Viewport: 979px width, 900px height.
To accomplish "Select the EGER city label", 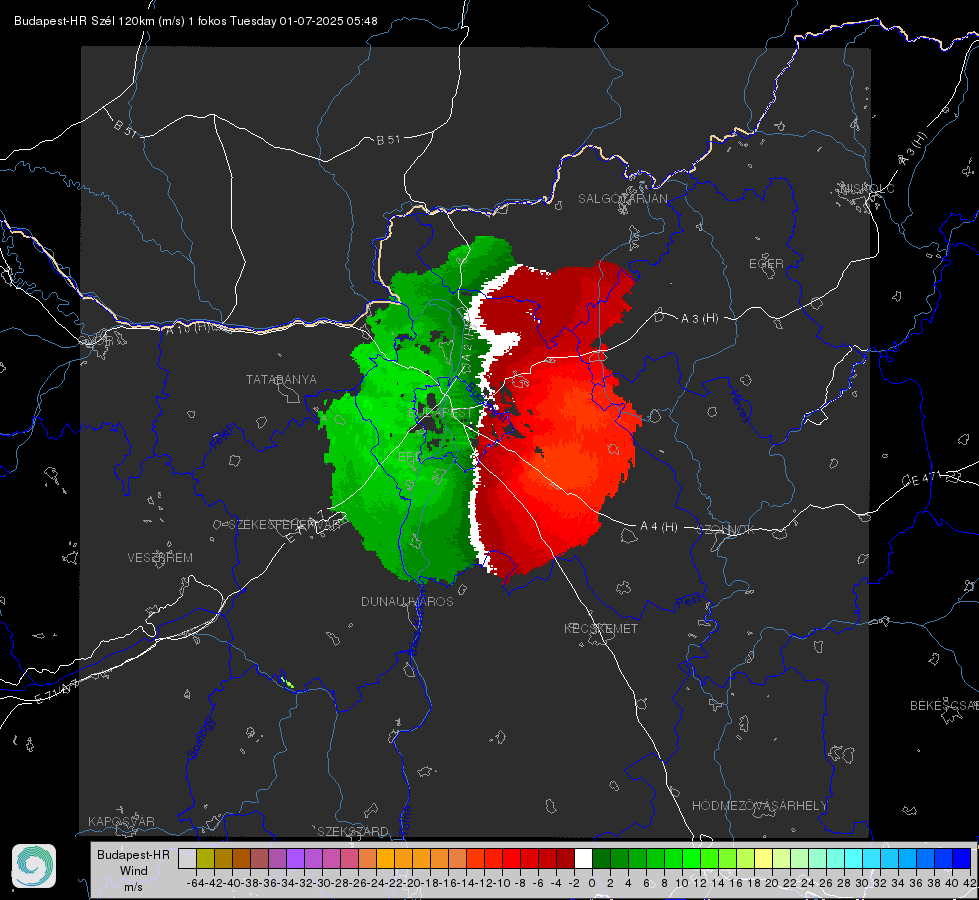I will pyautogui.click(x=766, y=264).
